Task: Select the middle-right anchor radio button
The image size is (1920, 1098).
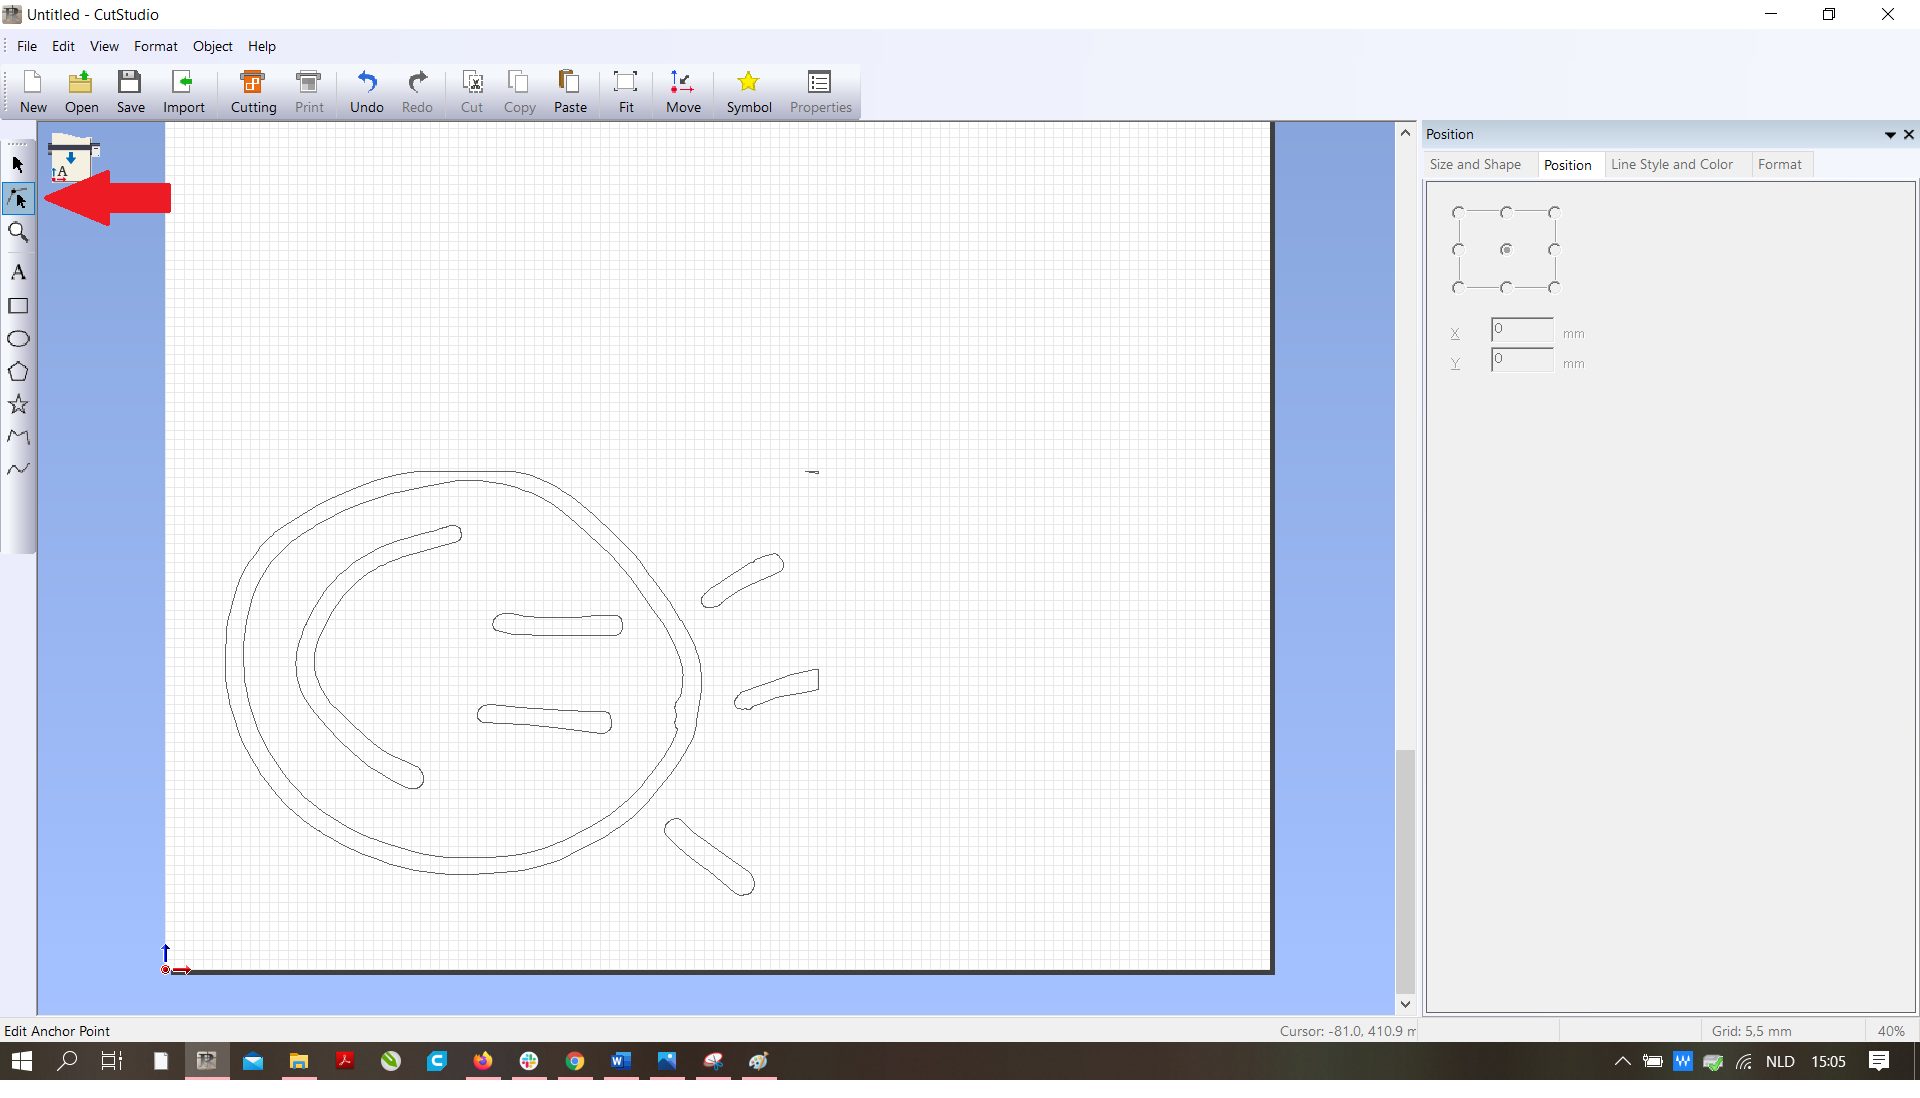Action: click(x=1554, y=250)
